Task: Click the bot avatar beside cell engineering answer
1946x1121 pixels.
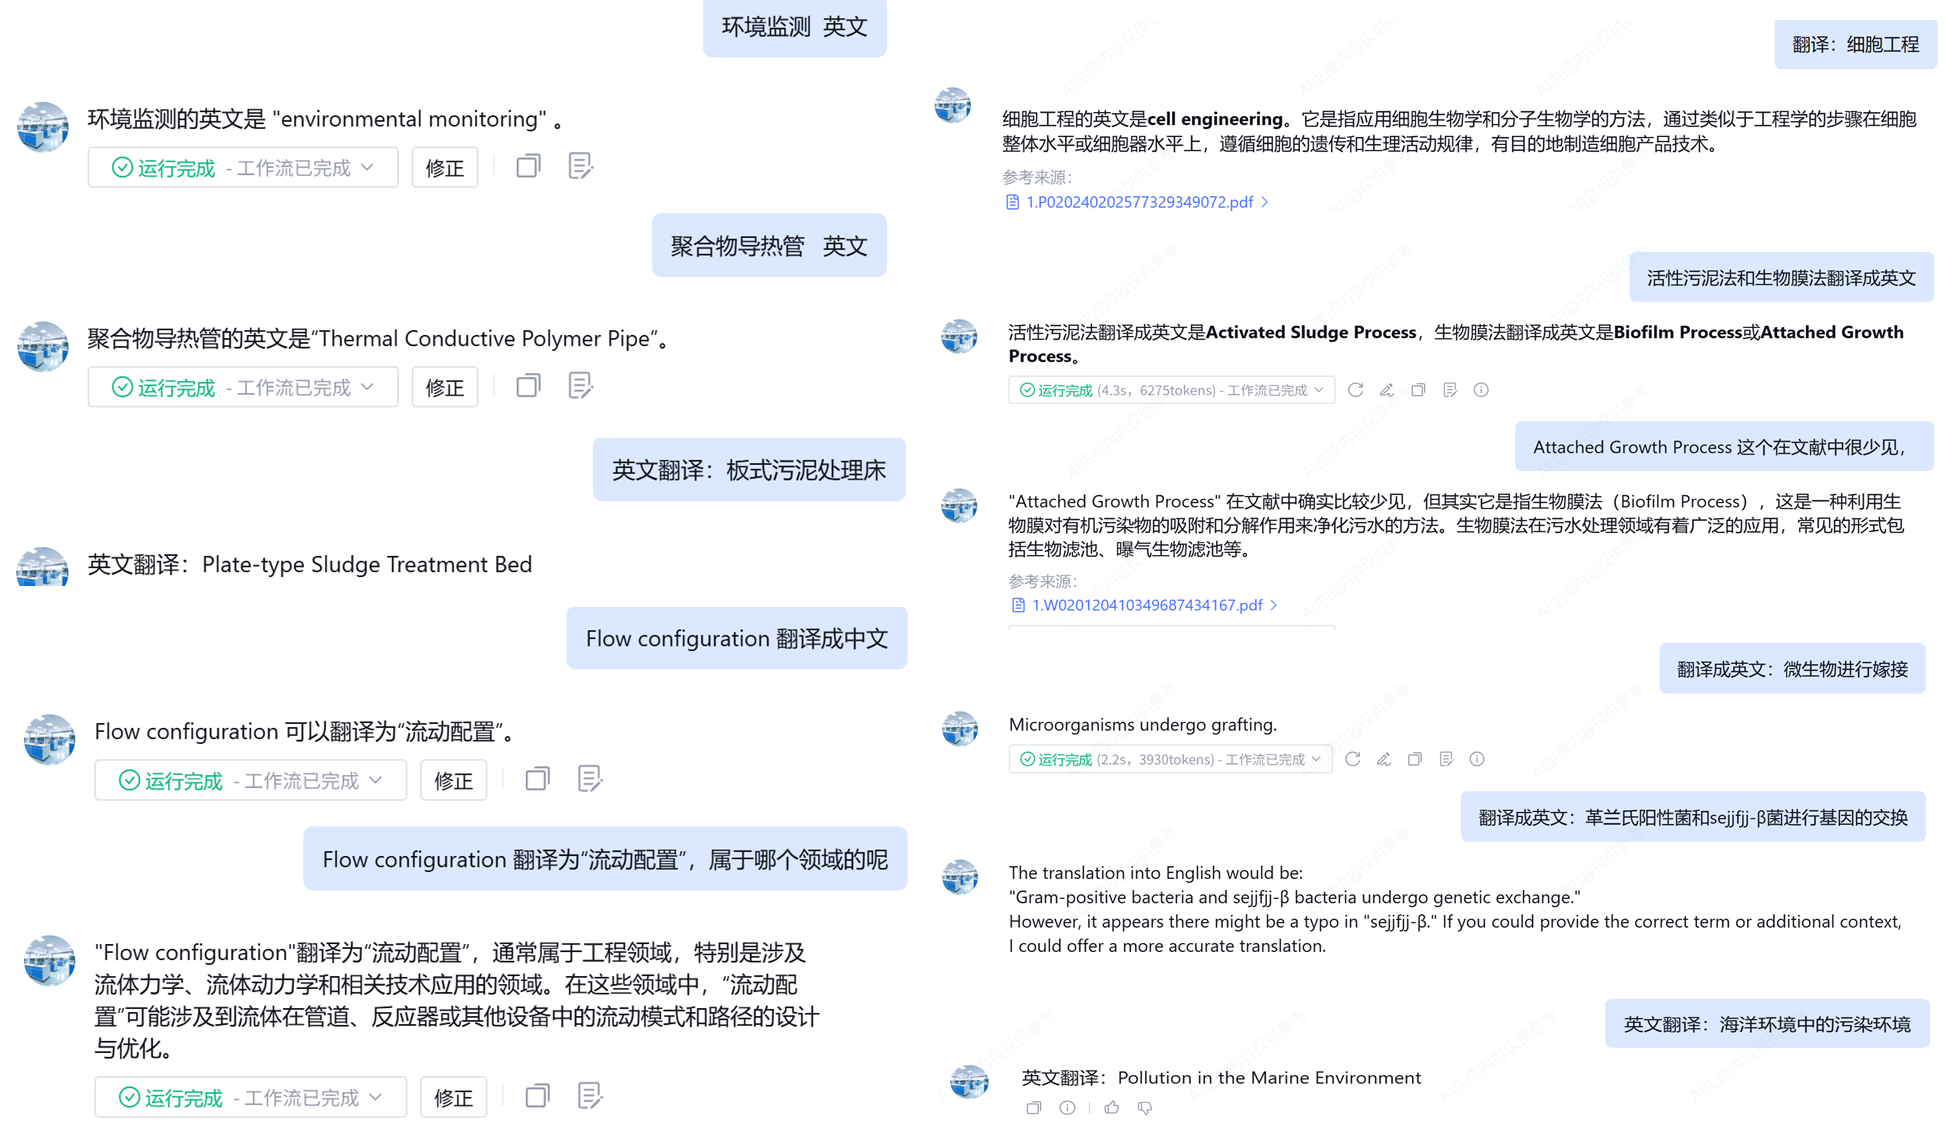Action: (x=953, y=105)
